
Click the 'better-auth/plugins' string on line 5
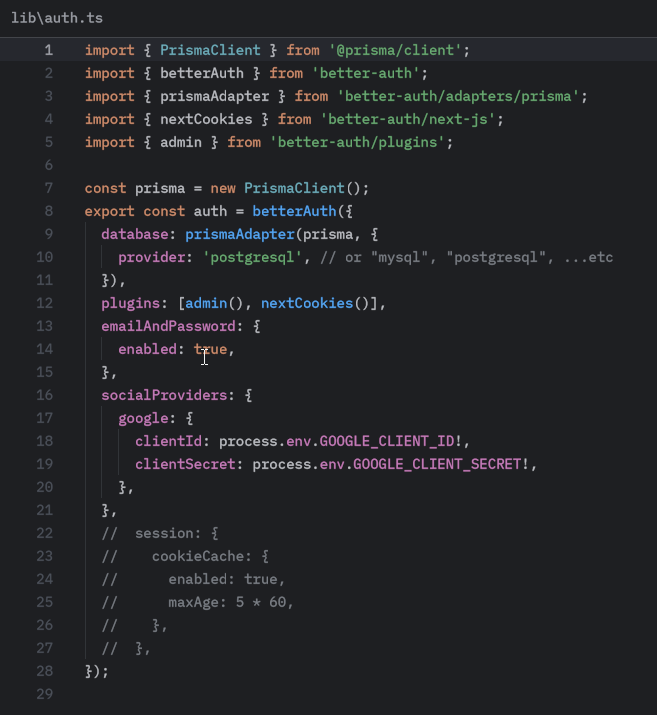click(357, 142)
